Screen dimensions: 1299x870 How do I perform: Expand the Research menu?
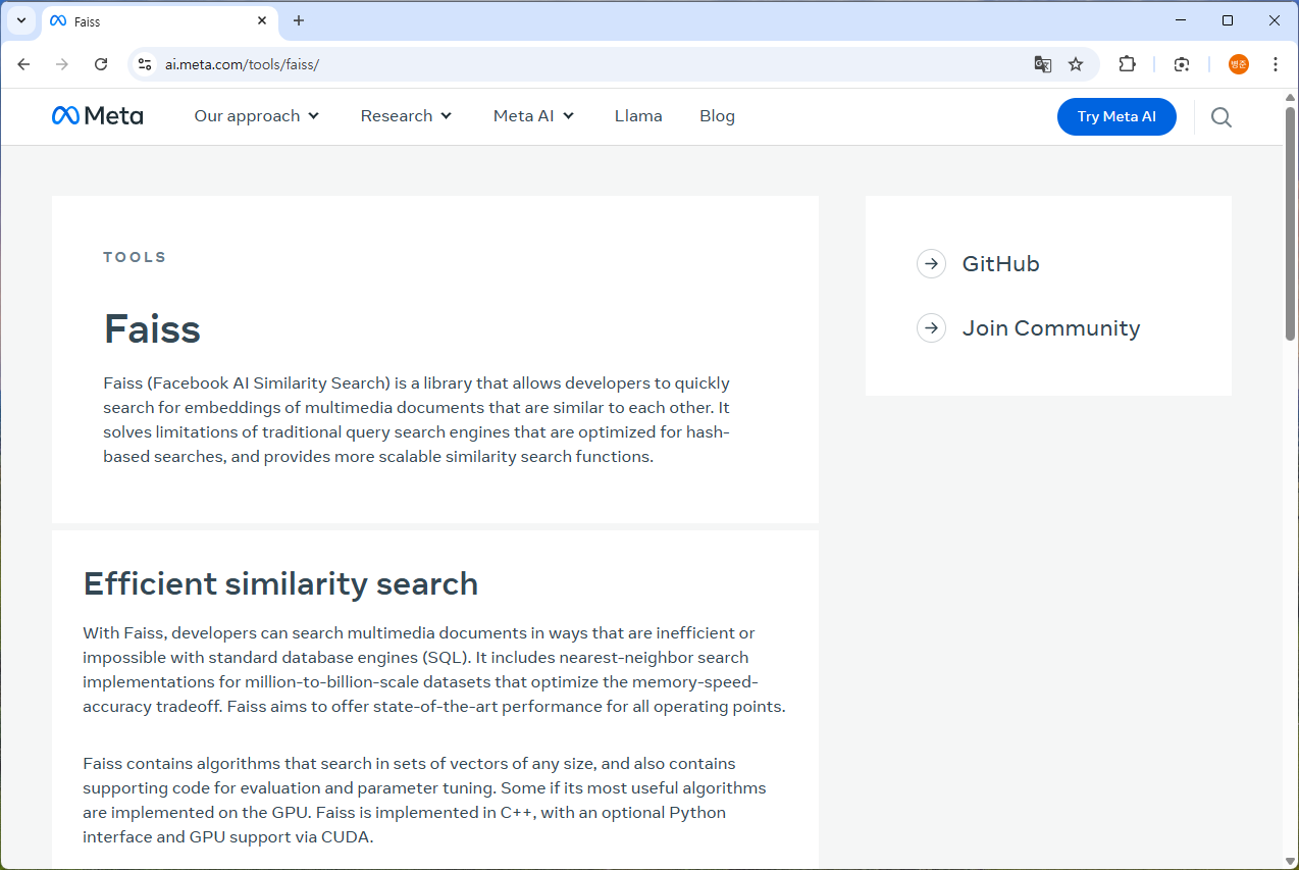407,116
